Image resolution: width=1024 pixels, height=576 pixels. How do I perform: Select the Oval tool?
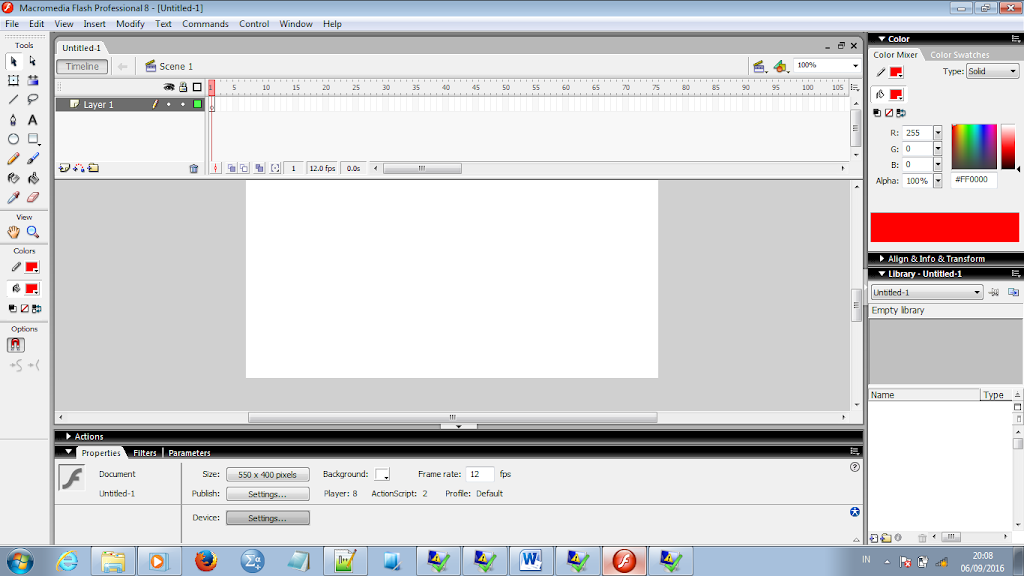13,139
